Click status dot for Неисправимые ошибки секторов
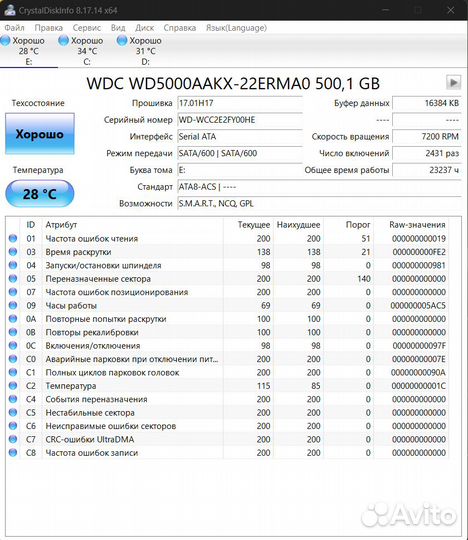Image resolution: width=468 pixels, height=540 pixels. coord(13,426)
